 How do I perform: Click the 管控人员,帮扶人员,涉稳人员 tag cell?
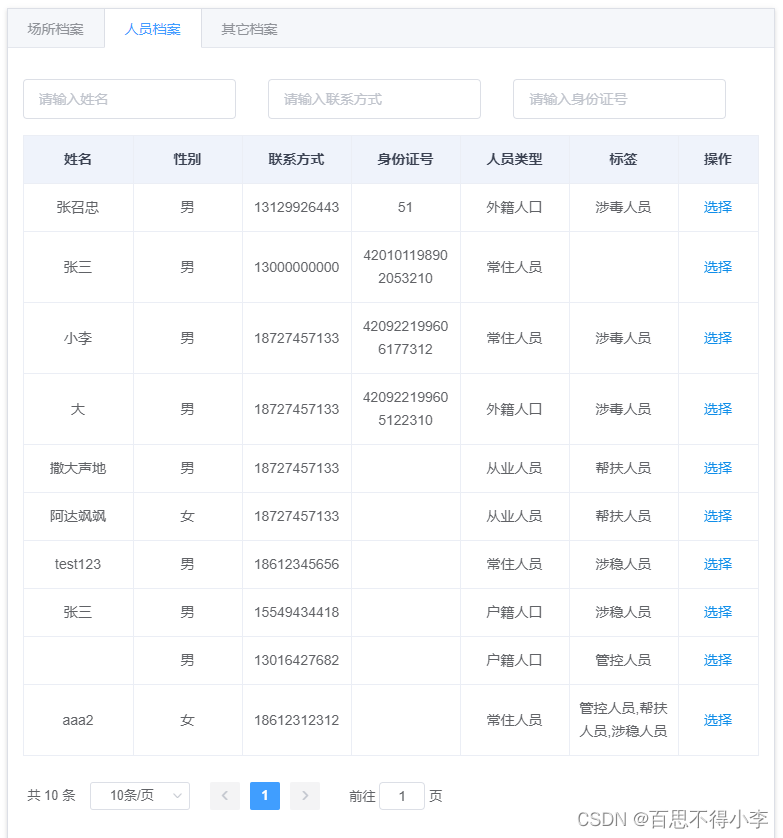624,720
